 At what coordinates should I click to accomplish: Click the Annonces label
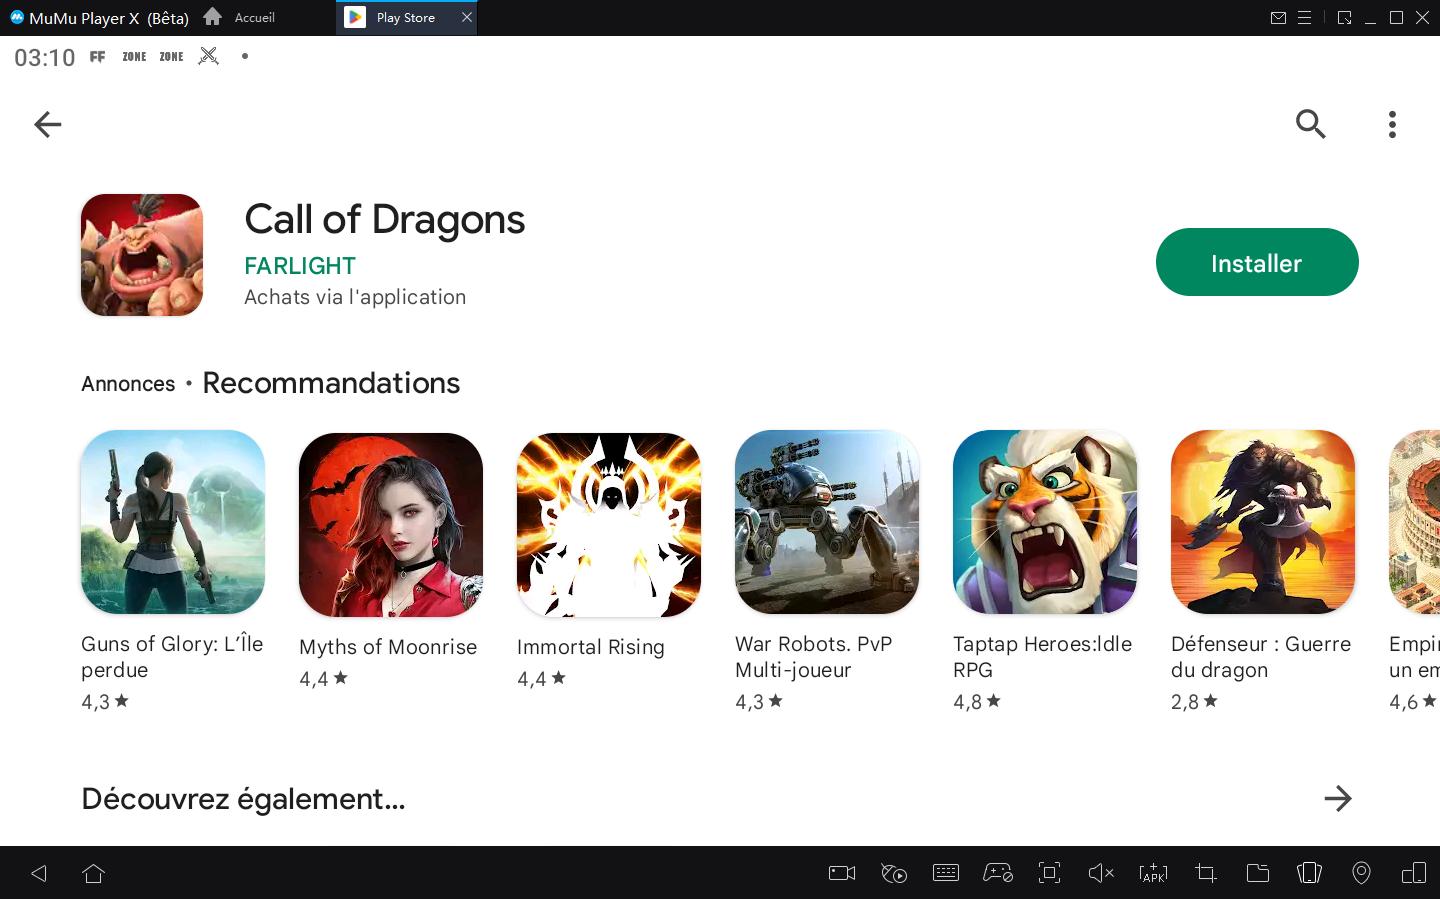click(x=128, y=384)
